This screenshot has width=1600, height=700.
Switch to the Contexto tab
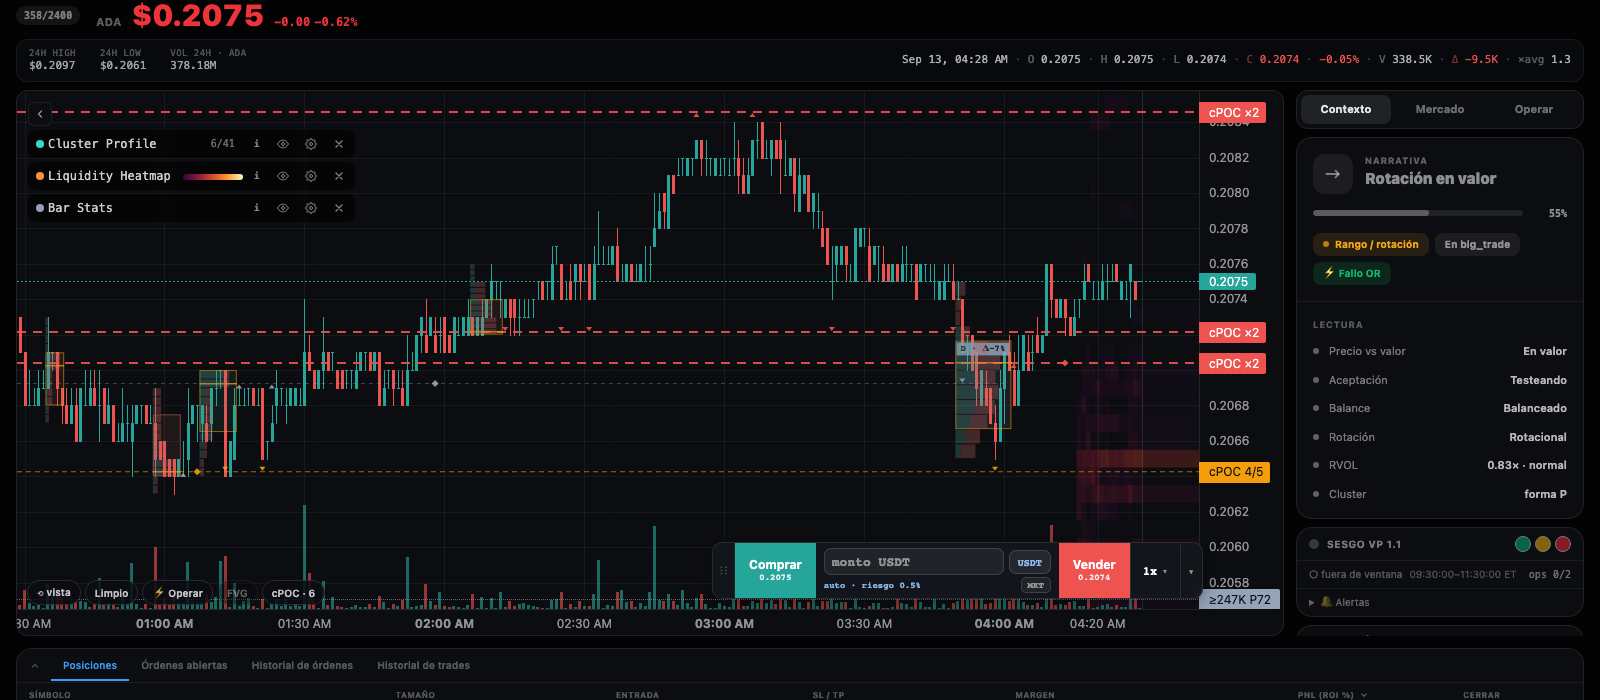[1346, 109]
